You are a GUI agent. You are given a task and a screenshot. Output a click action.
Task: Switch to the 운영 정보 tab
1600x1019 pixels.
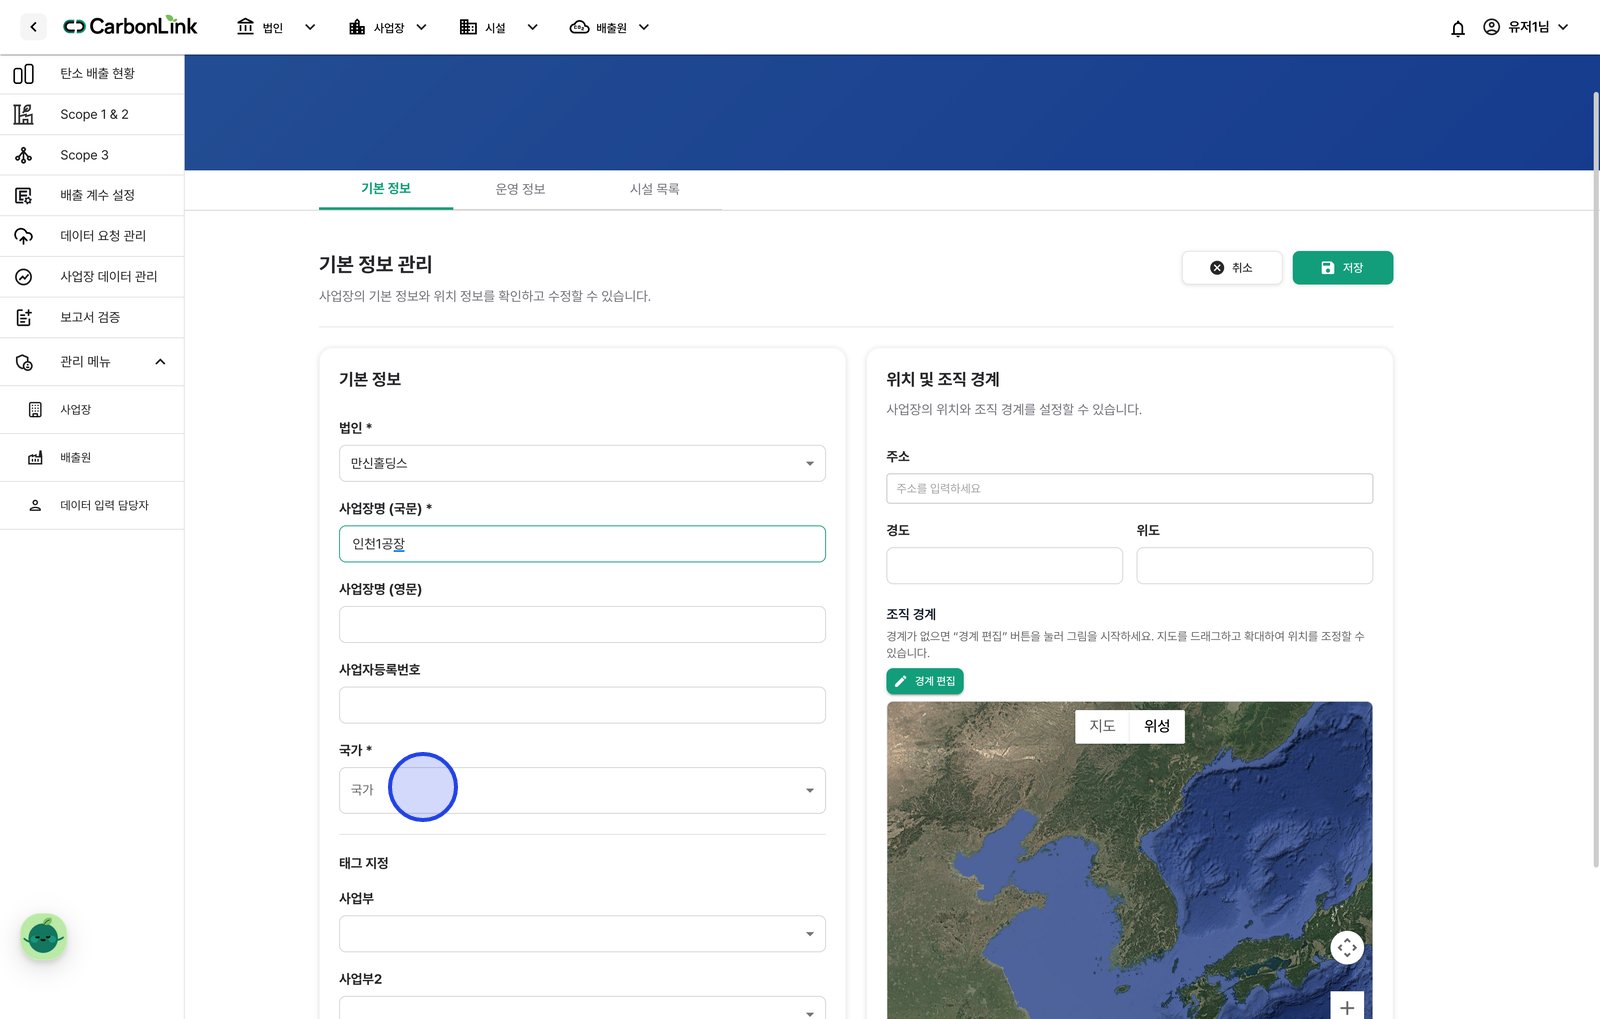520,189
